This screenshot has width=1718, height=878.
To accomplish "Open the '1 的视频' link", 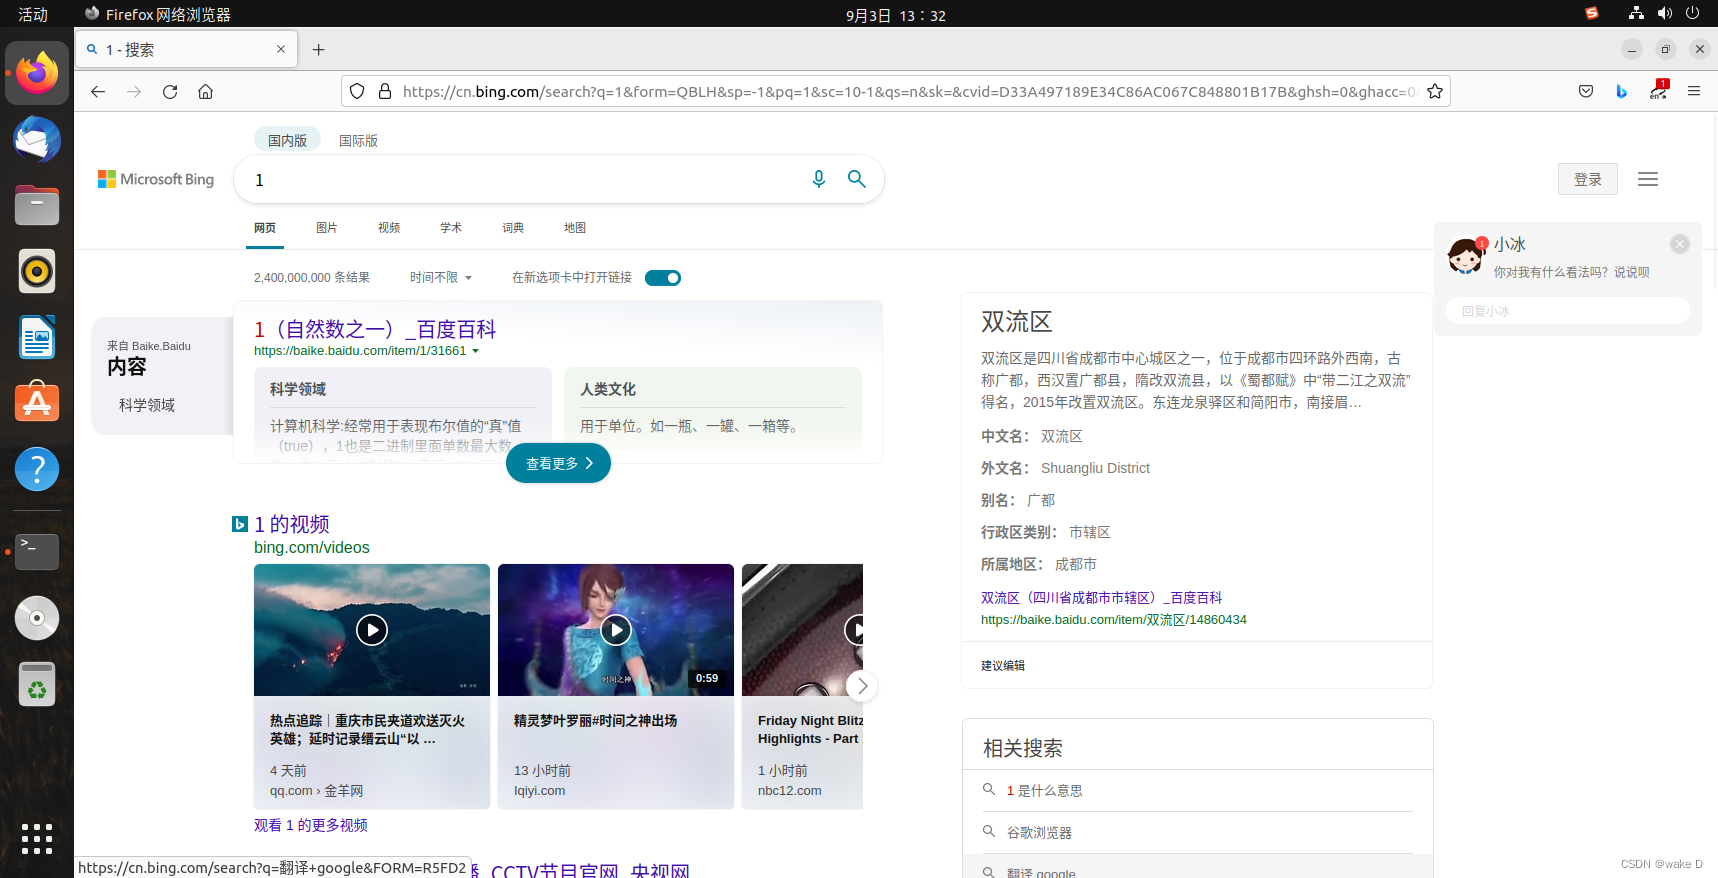I will (x=292, y=524).
